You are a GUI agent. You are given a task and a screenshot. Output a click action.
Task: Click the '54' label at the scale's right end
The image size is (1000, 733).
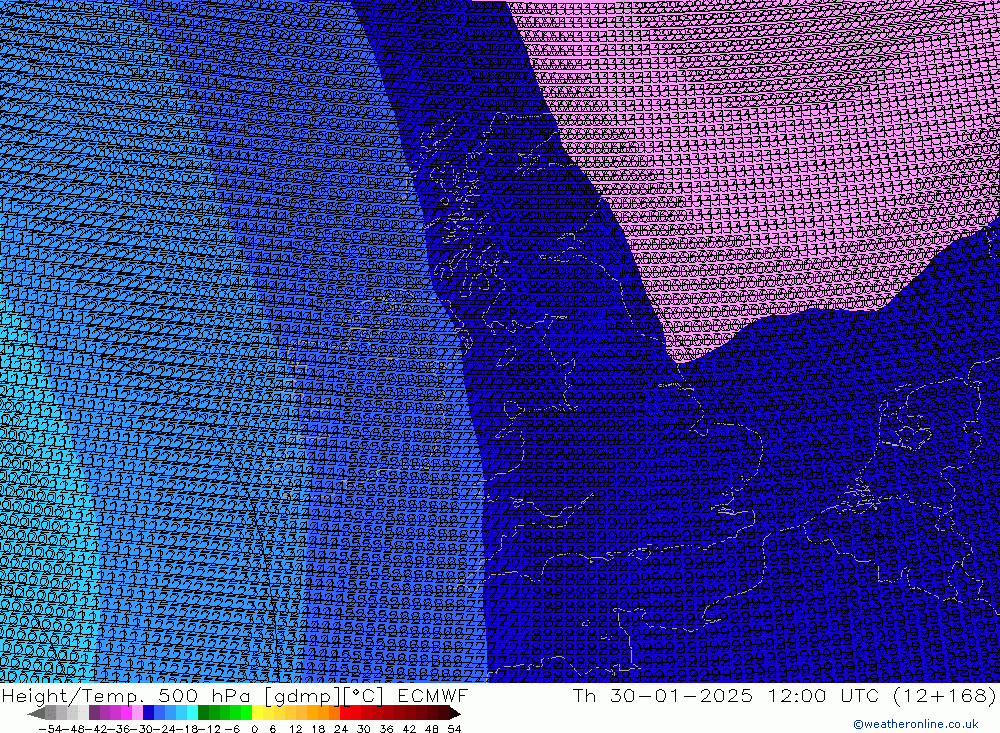coord(454,729)
